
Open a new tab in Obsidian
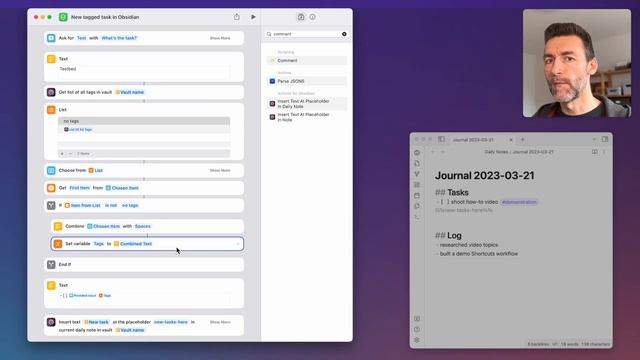tap(522, 139)
